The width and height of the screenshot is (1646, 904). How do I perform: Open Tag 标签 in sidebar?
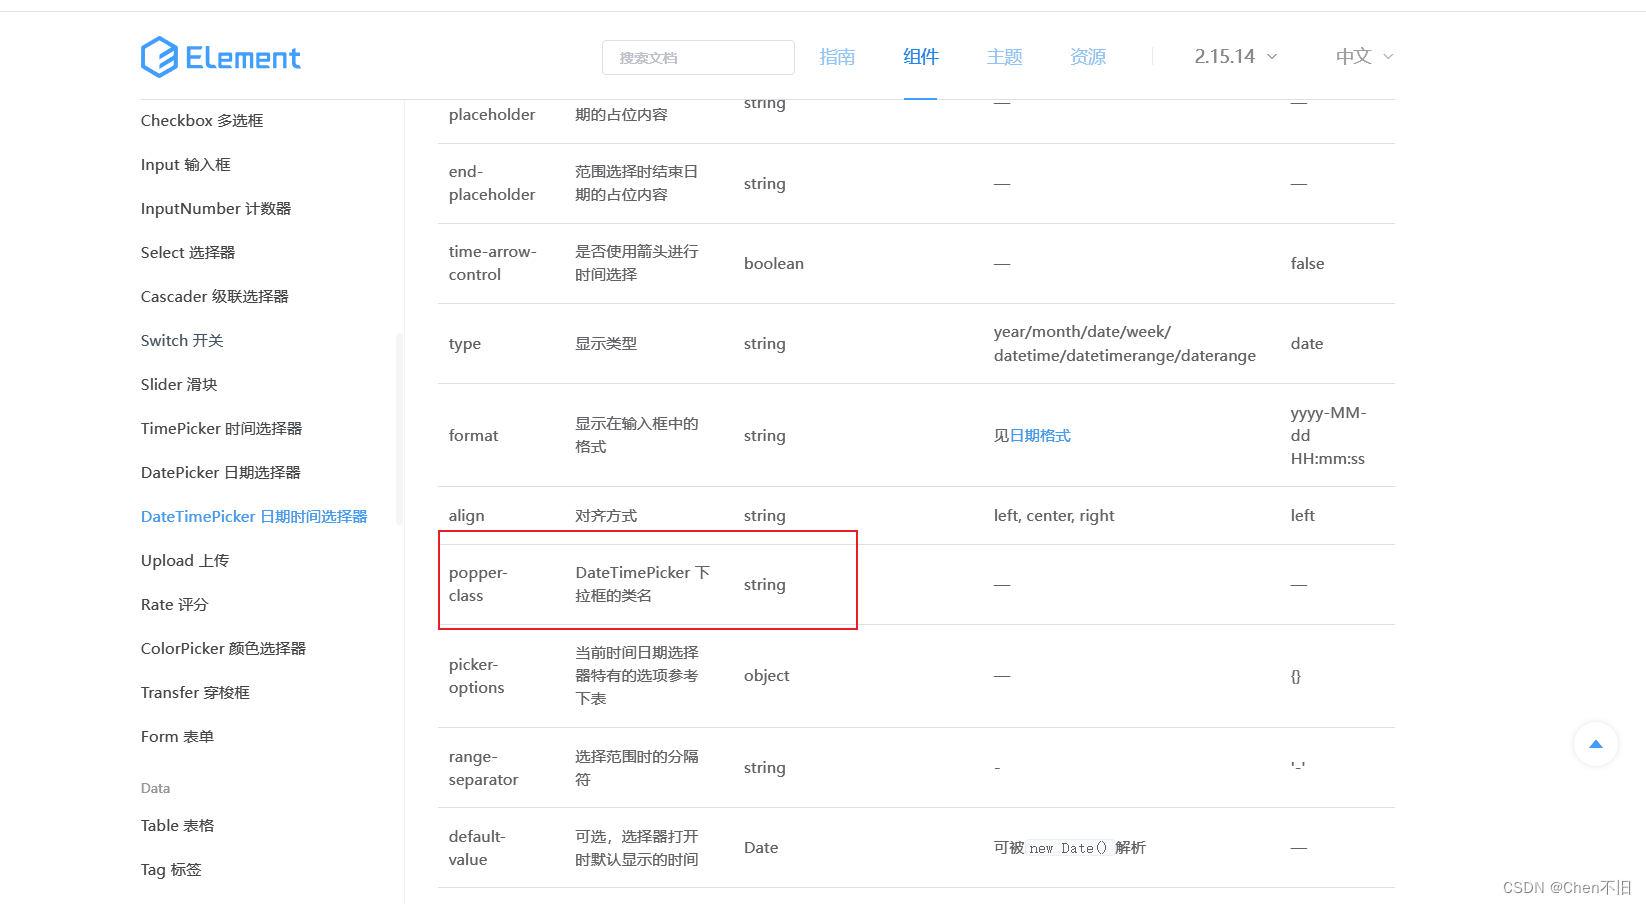pos(171,869)
